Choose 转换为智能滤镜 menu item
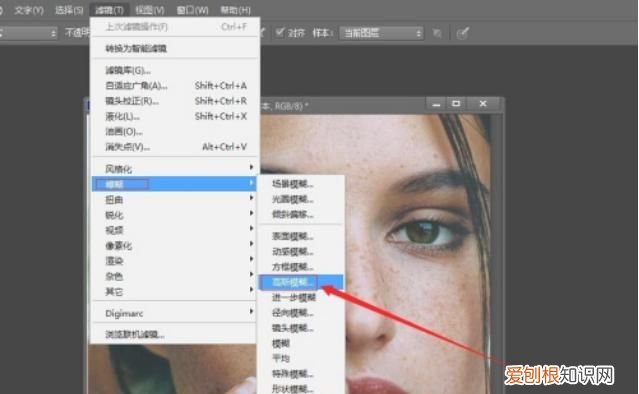Screen dimensions: 639x394 coord(175,48)
